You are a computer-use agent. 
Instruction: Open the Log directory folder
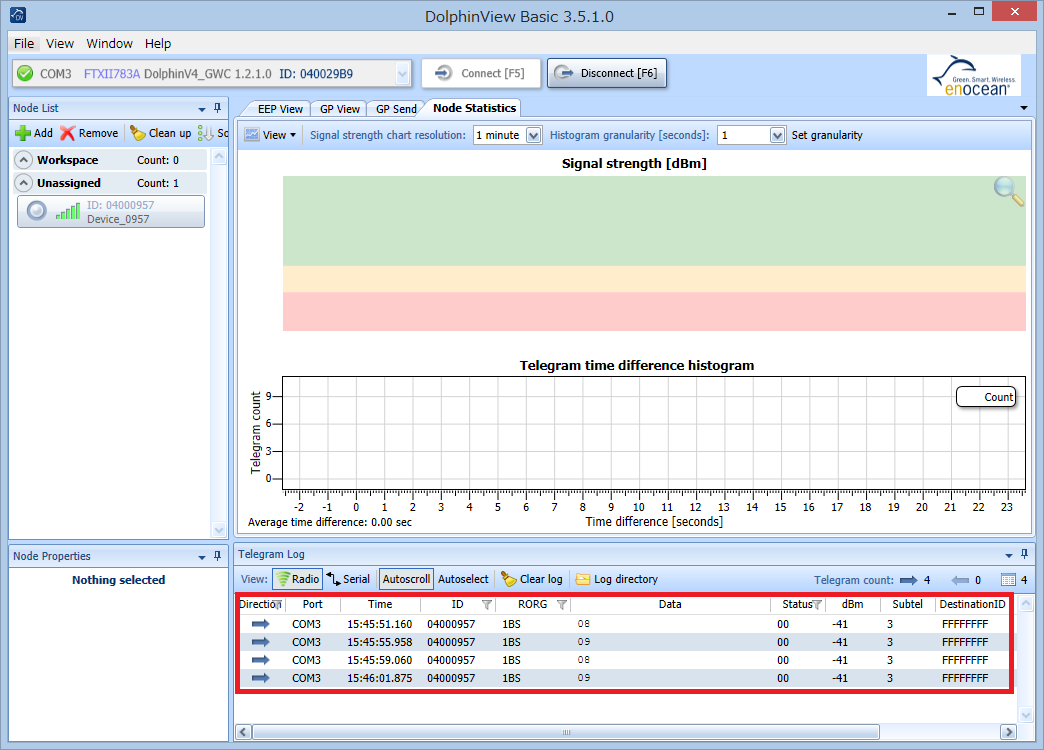click(617, 579)
